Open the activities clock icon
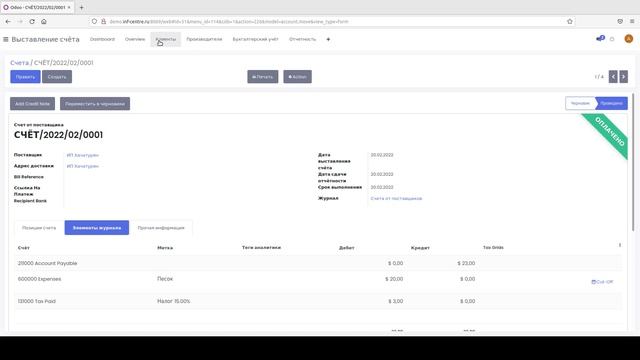The height and width of the screenshot is (360, 640). (612, 39)
